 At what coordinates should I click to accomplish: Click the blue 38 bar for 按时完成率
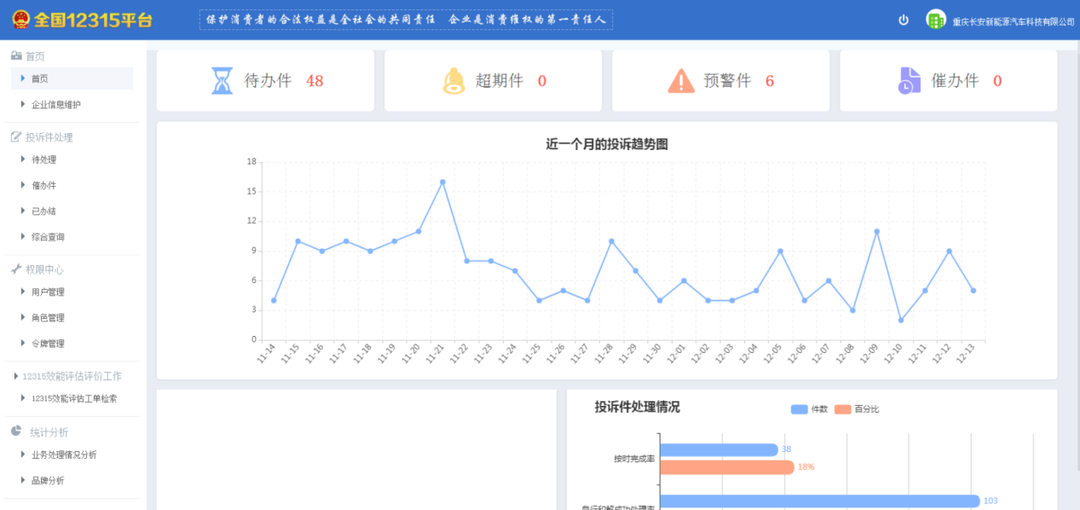719,449
